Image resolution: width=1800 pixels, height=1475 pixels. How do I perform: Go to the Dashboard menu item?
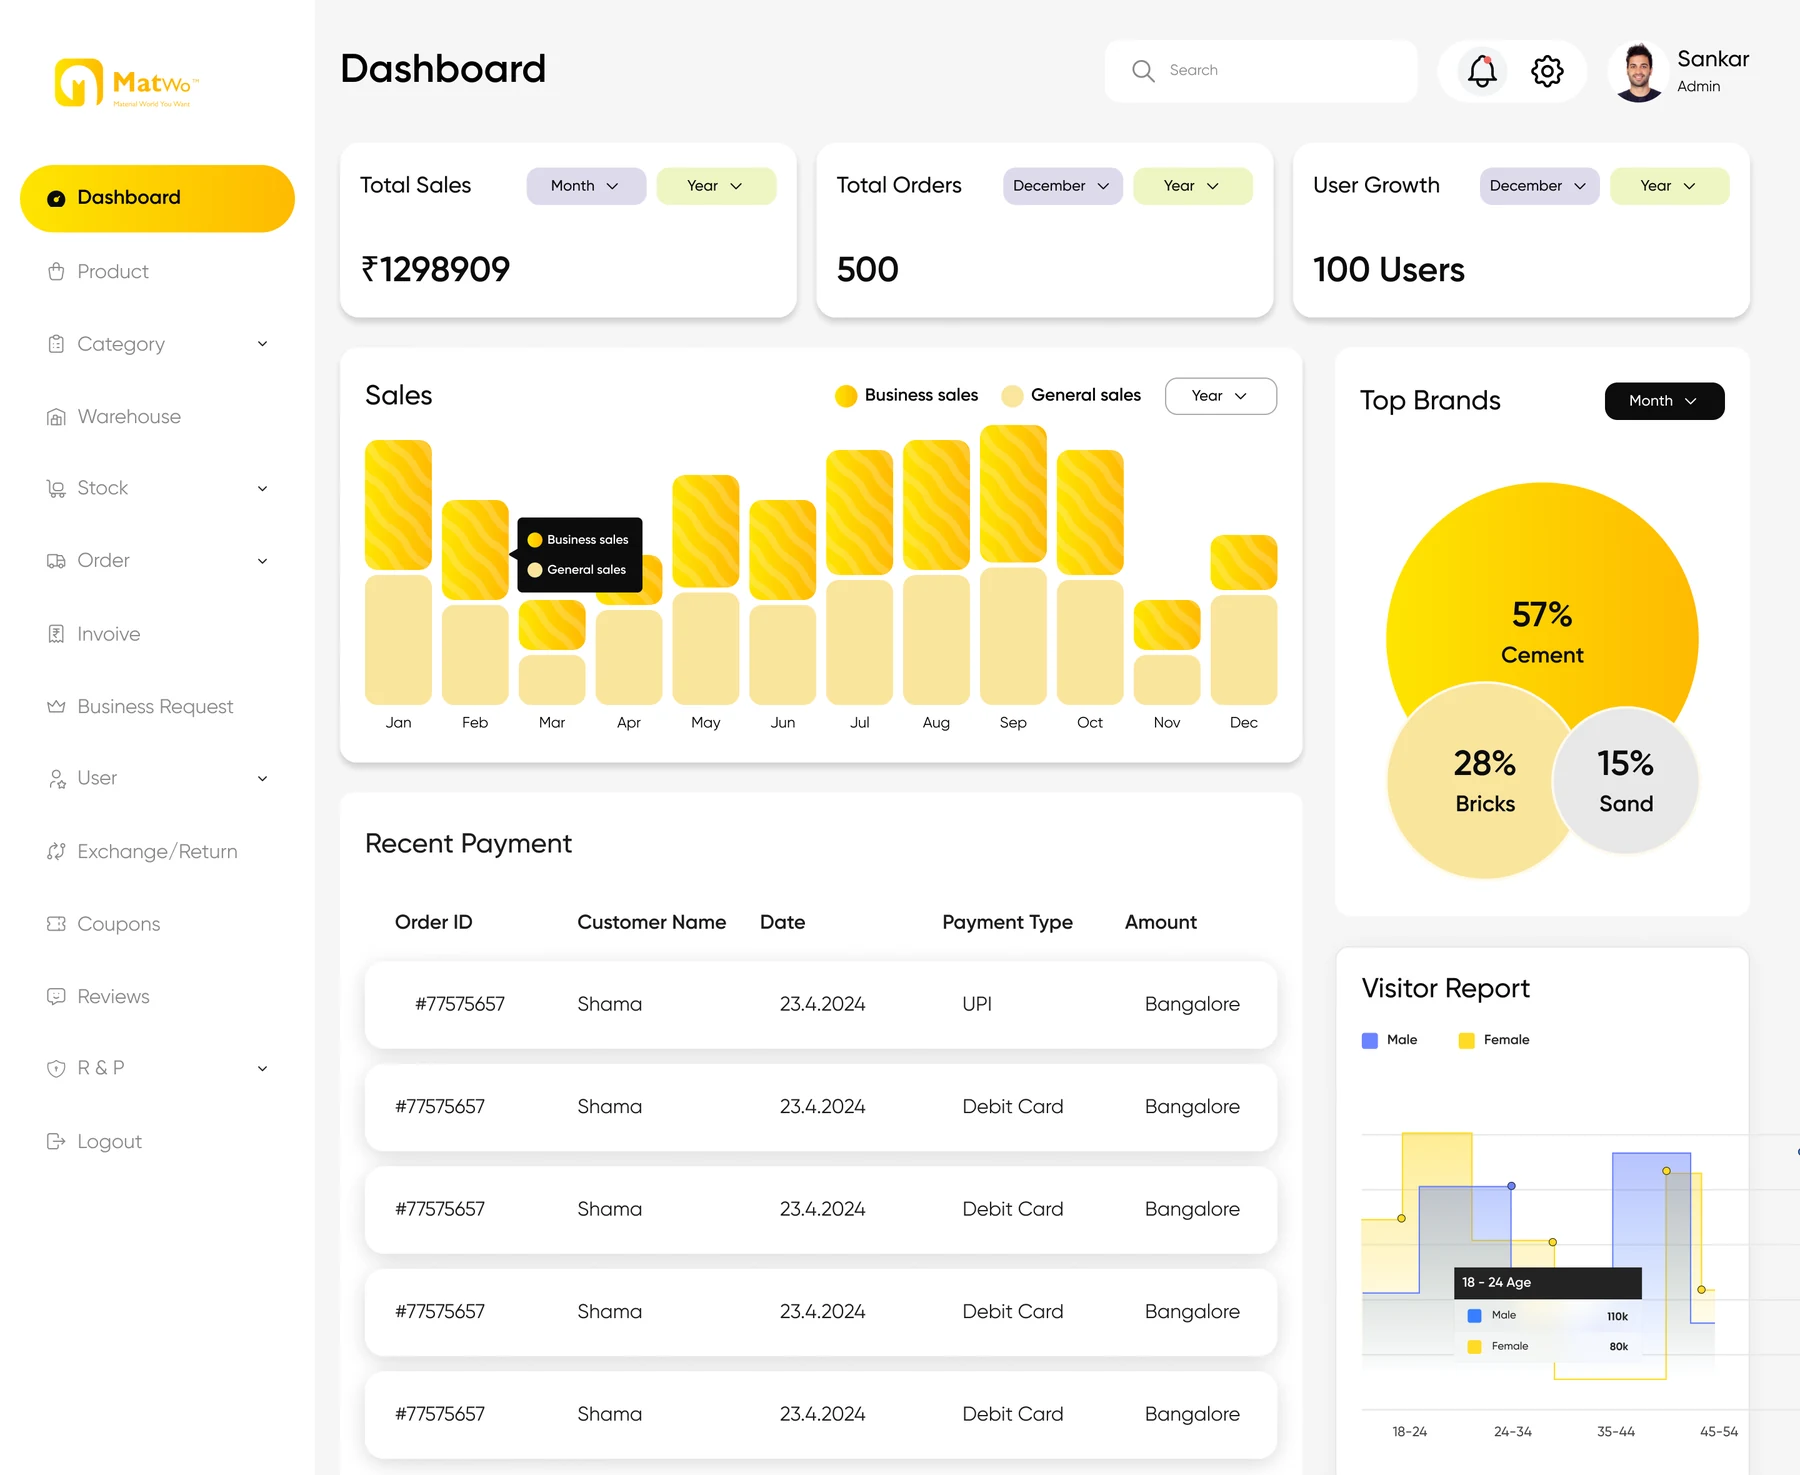pos(157,198)
